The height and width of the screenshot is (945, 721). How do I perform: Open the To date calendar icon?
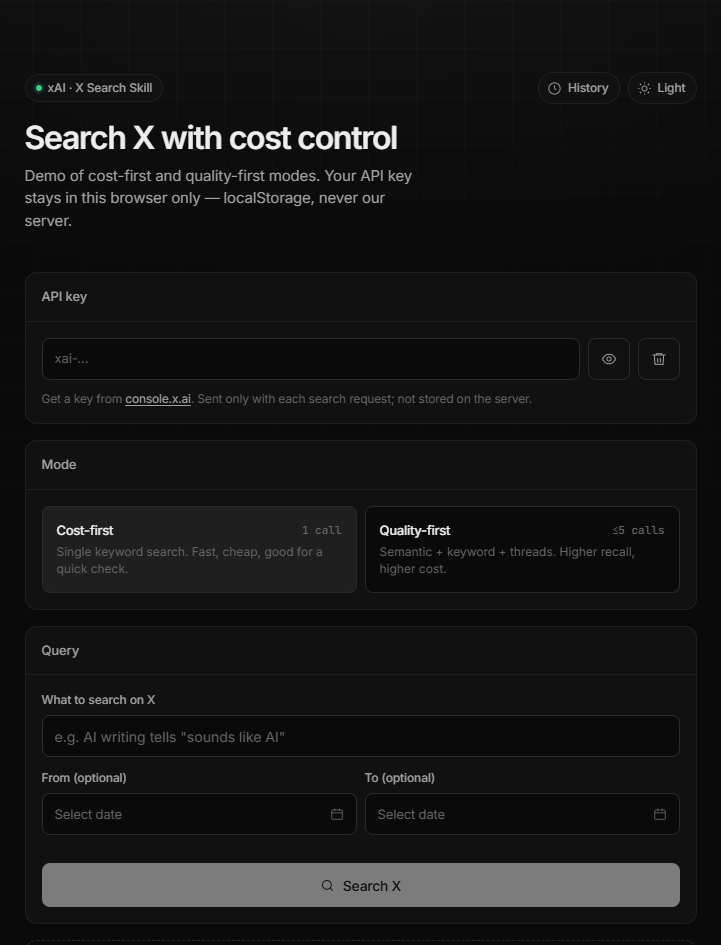tap(660, 814)
